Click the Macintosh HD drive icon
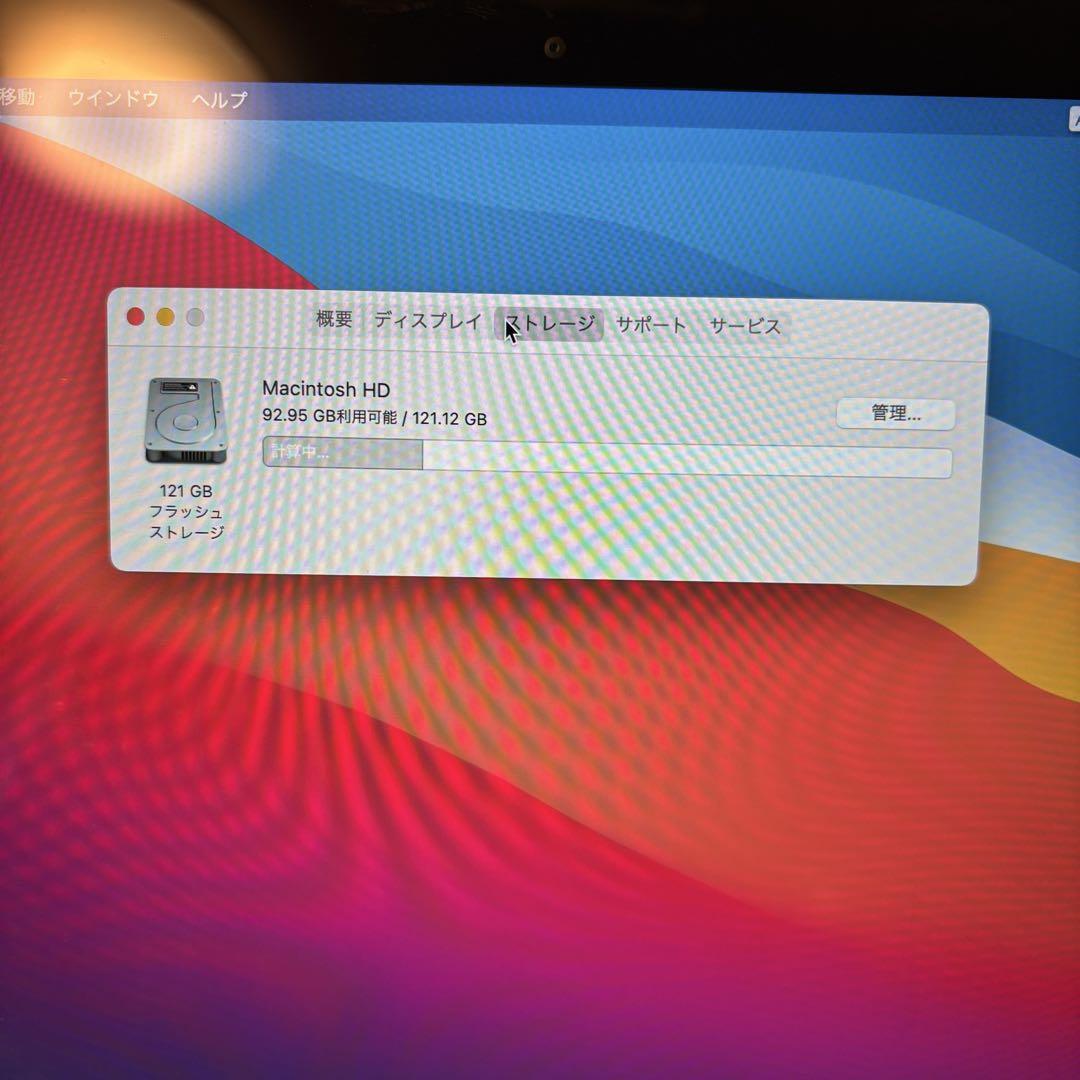 click(185, 420)
